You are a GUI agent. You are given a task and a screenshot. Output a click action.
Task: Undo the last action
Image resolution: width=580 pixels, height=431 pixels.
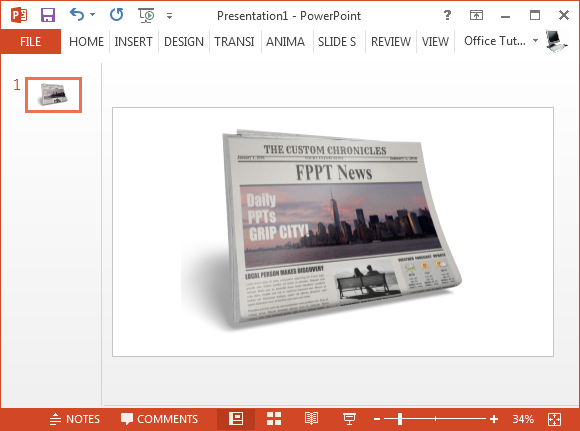pyautogui.click(x=77, y=15)
